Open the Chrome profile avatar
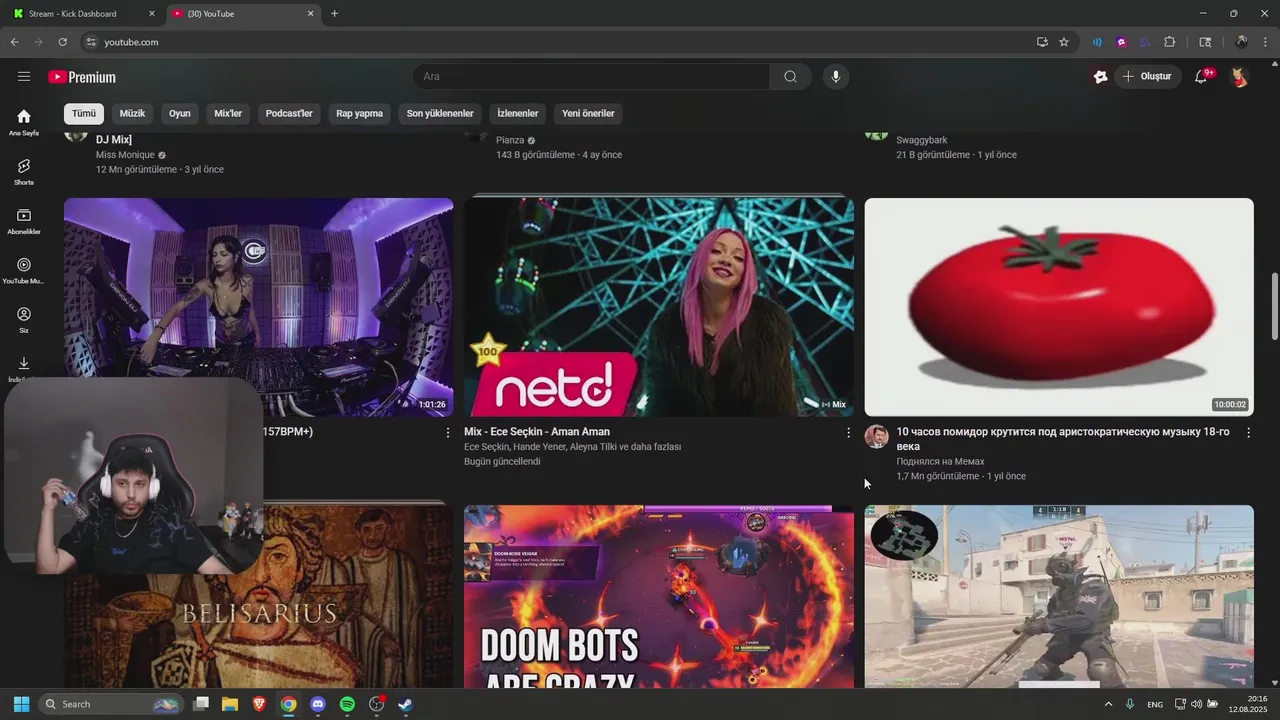Screen dimensions: 1280x720 tap(1241, 42)
